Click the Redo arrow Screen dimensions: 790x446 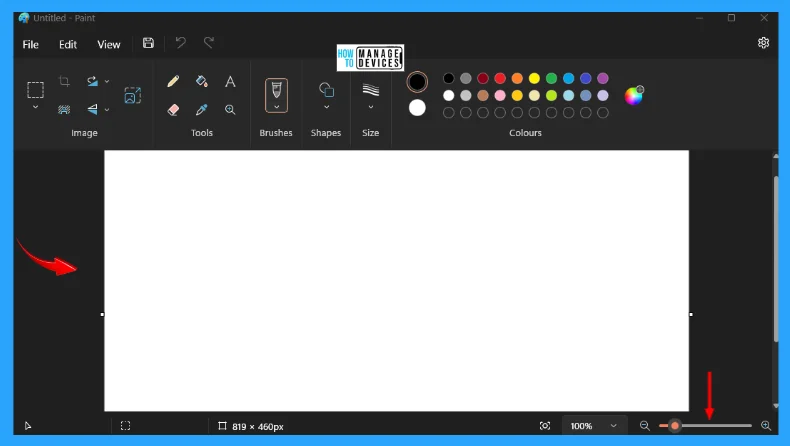click(x=209, y=43)
